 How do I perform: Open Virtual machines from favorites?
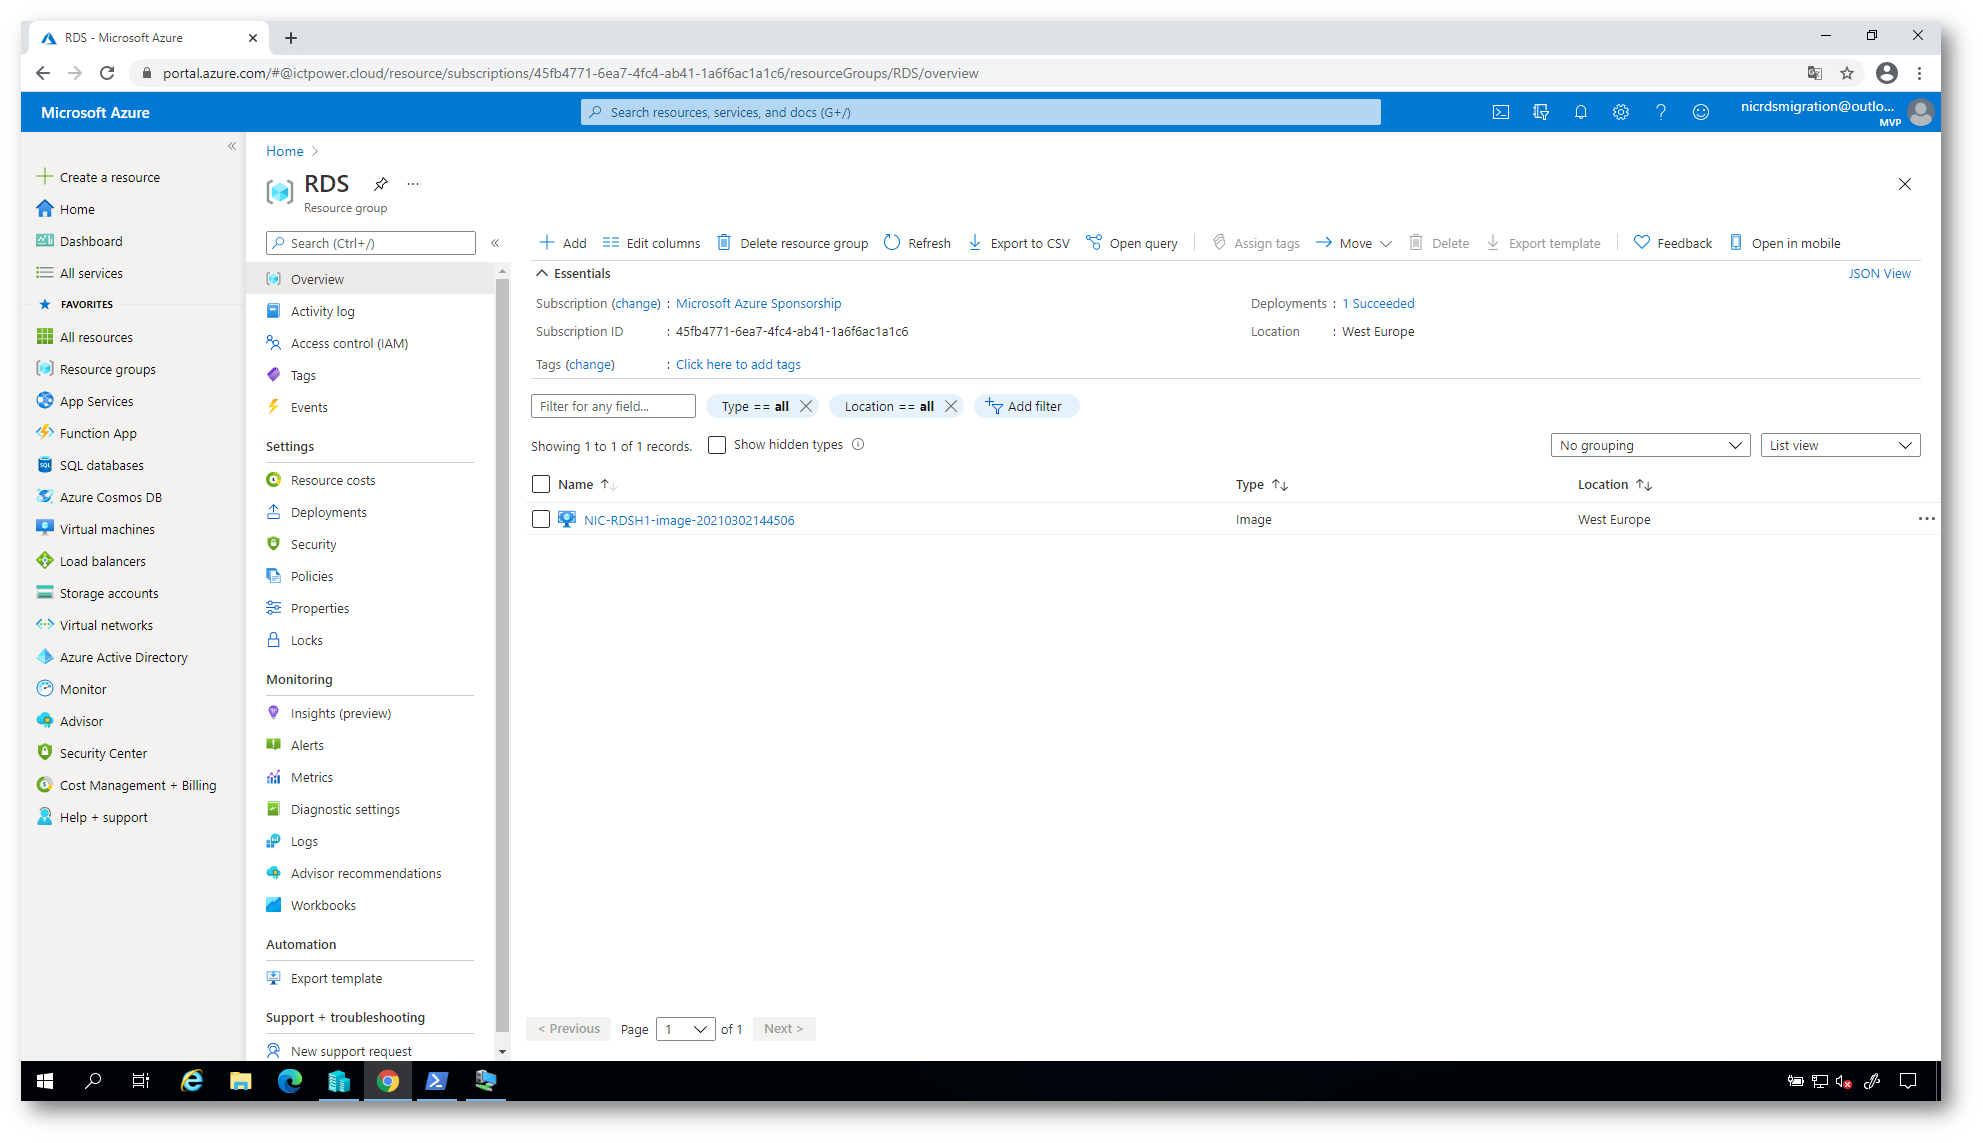tap(107, 529)
